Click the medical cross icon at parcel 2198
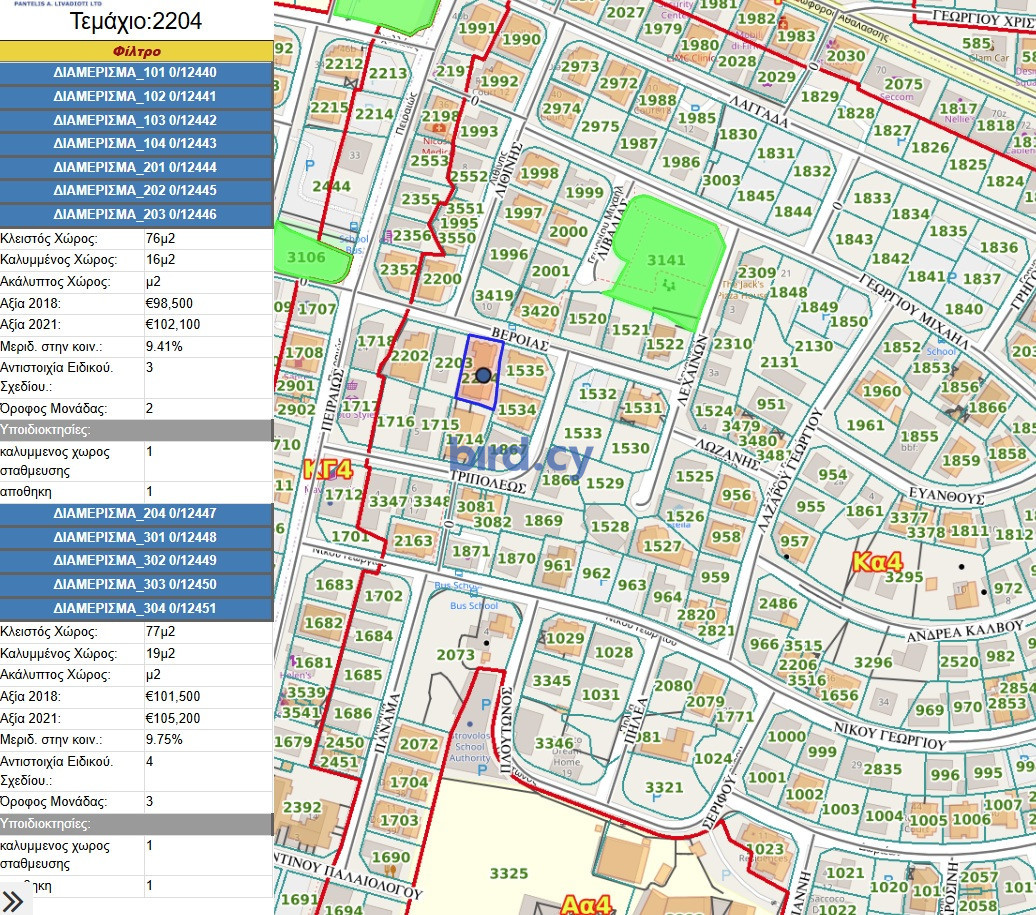The width and height of the screenshot is (1036, 915). pos(437,130)
